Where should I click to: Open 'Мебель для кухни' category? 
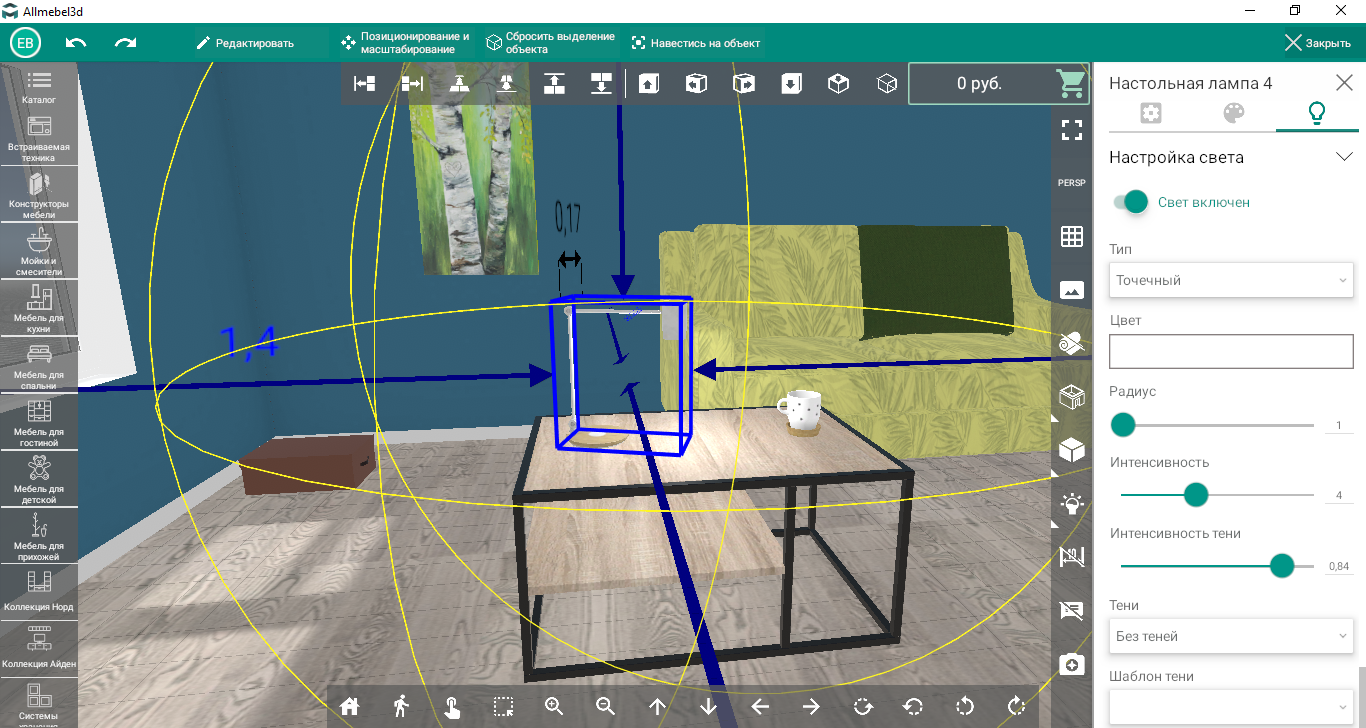(39, 310)
